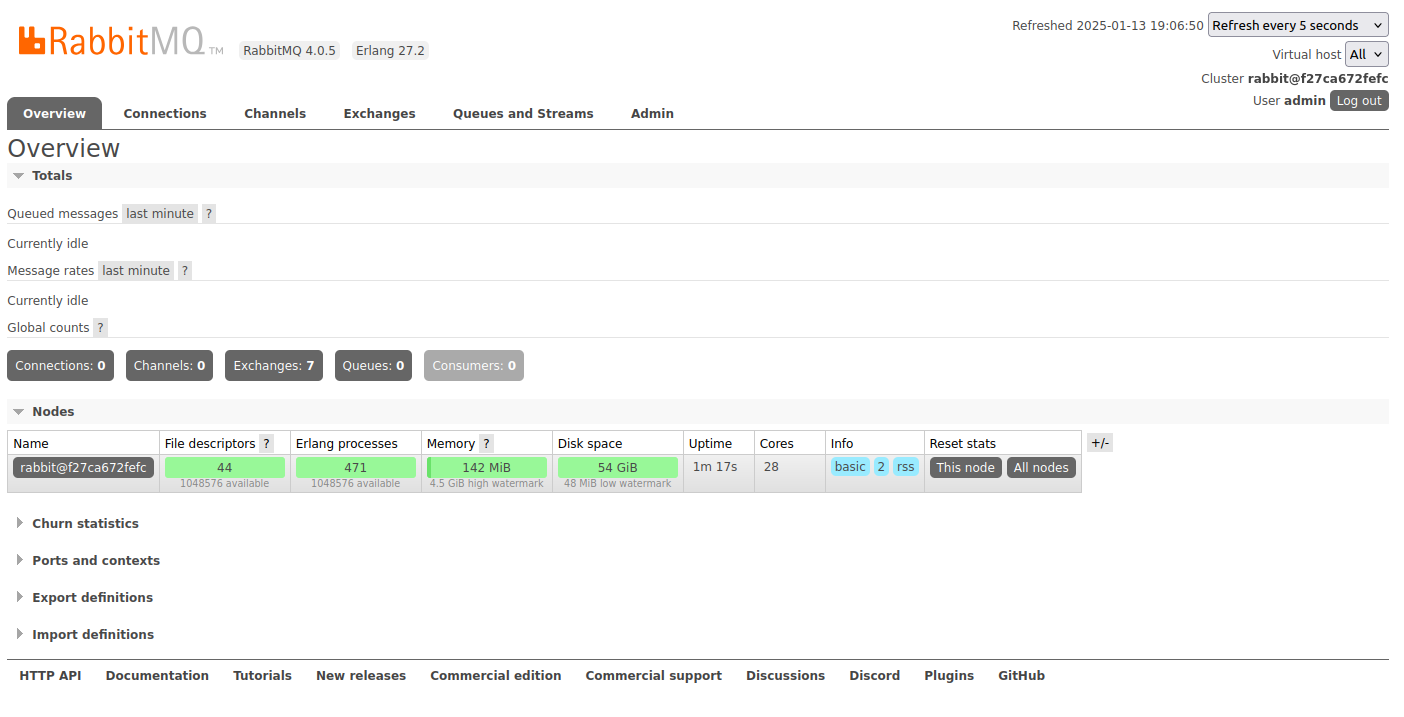Click the info tag labeled 2

(881, 467)
